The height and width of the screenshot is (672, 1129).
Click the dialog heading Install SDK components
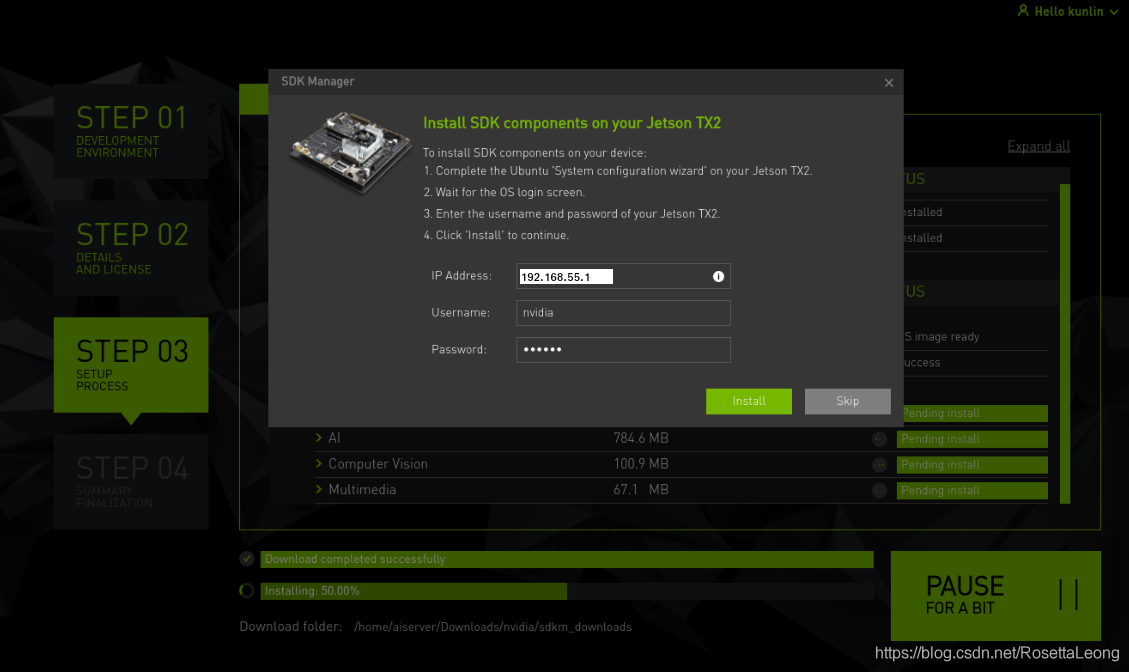point(572,123)
